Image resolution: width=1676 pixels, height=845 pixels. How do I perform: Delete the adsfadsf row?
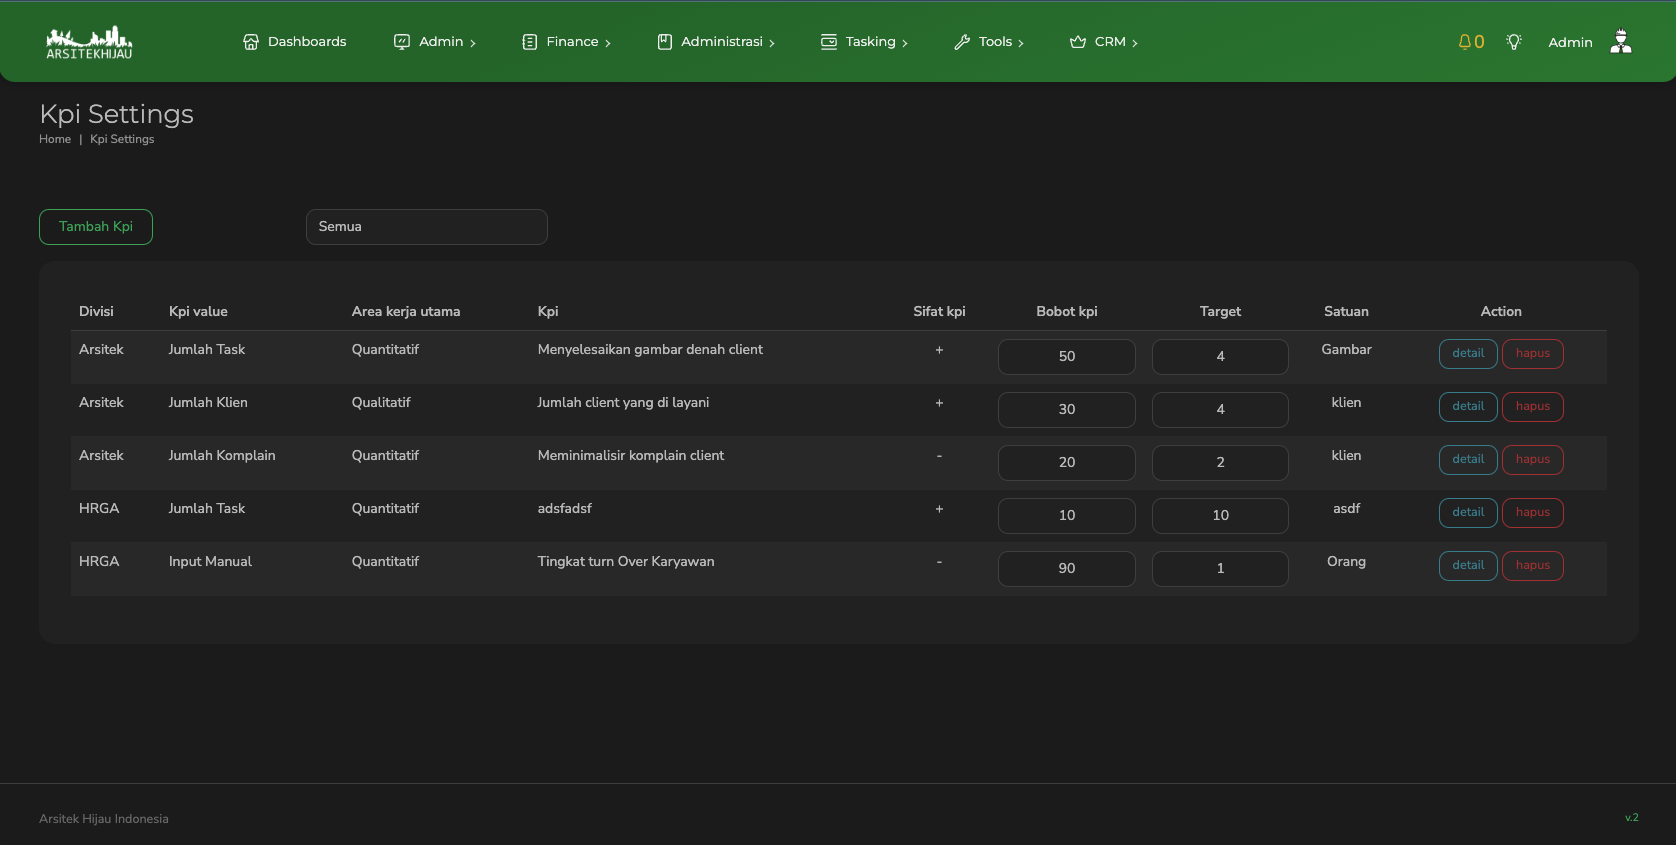tap(1533, 513)
